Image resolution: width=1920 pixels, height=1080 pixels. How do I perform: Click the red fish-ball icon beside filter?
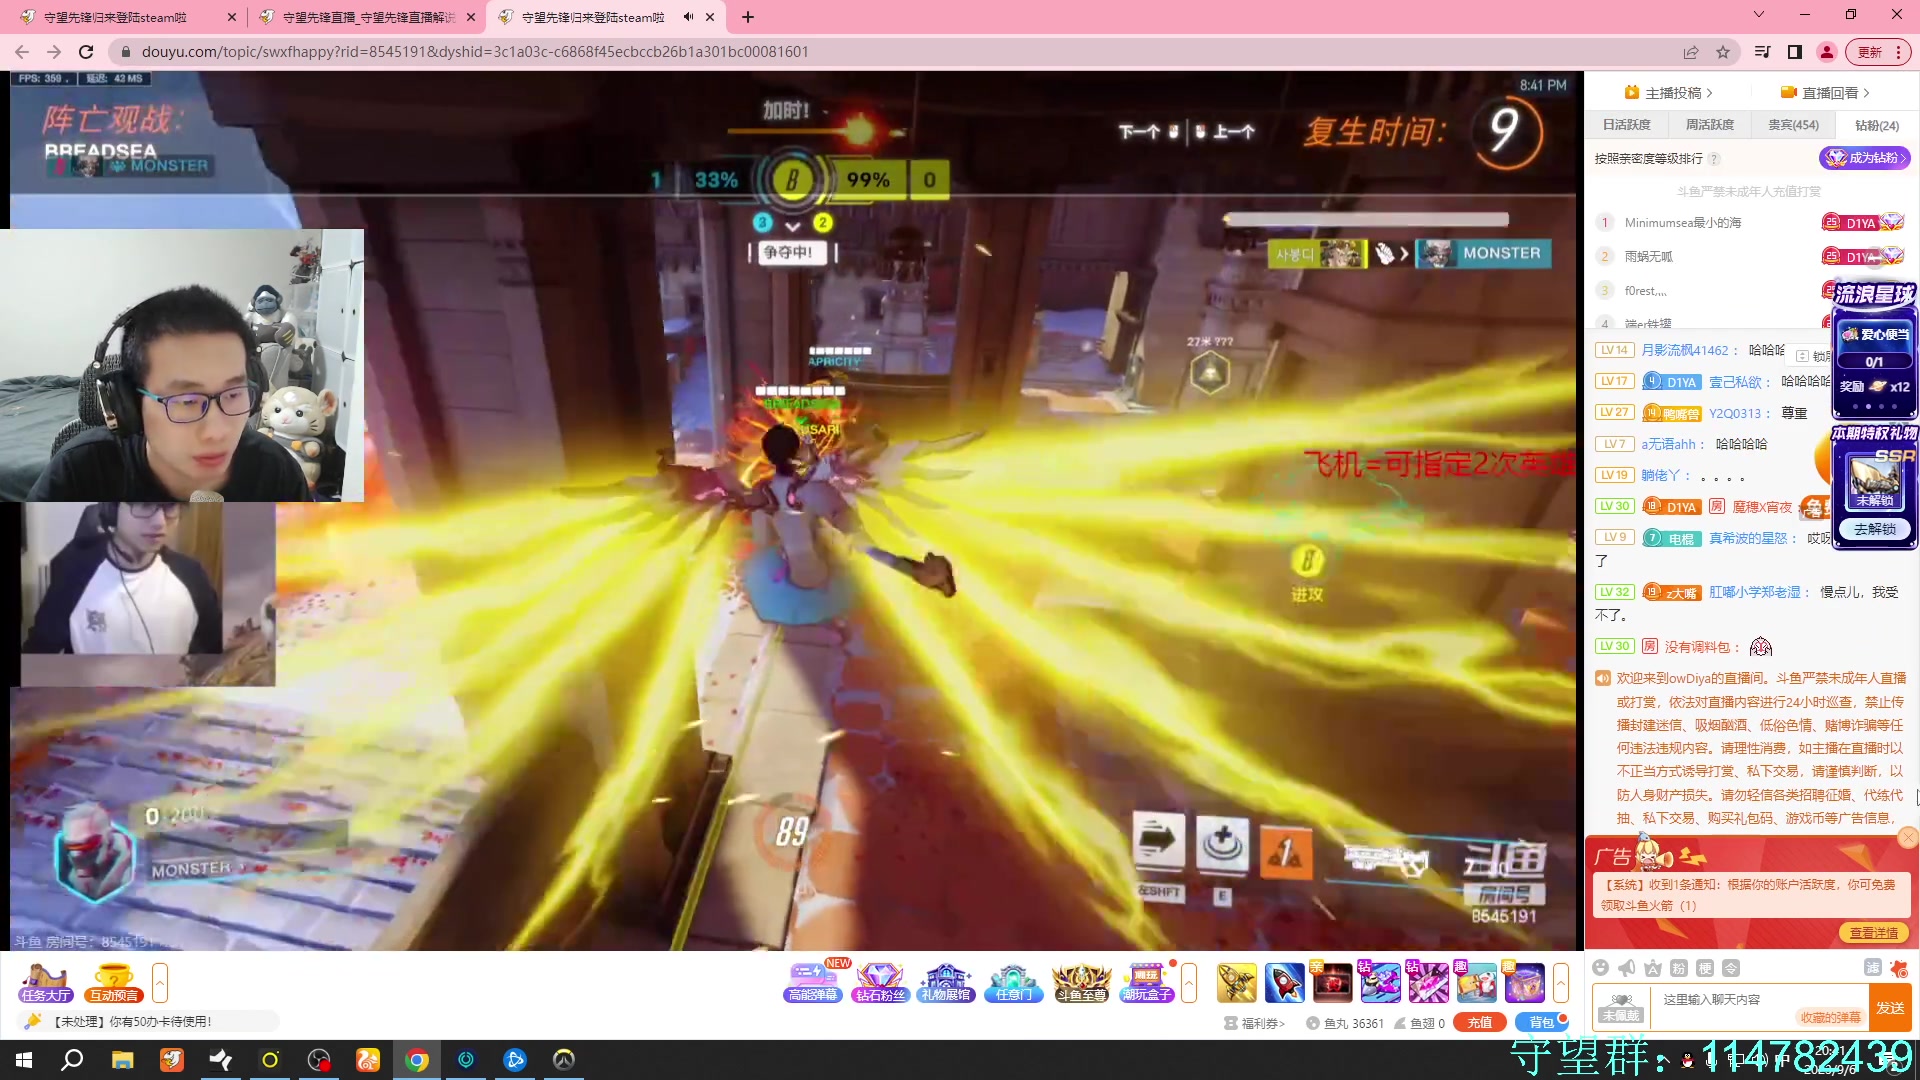point(1899,968)
